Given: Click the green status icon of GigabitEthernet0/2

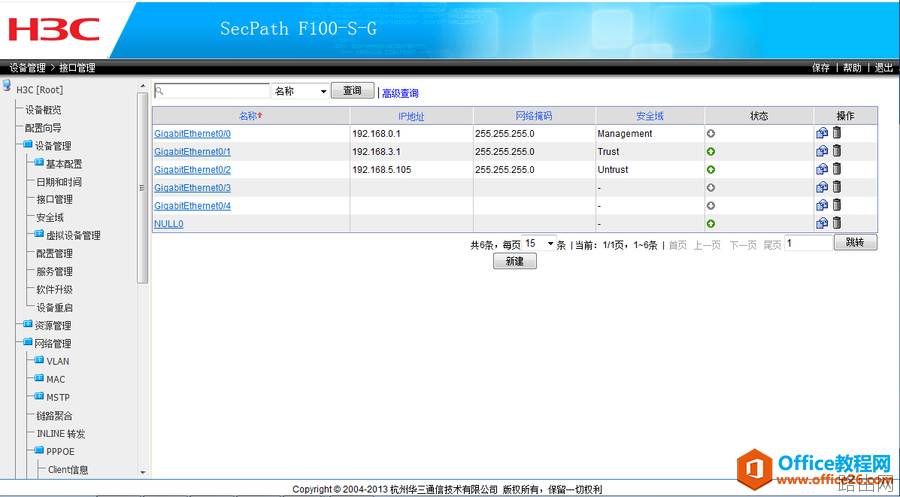Looking at the screenshot, I should 711,170.
